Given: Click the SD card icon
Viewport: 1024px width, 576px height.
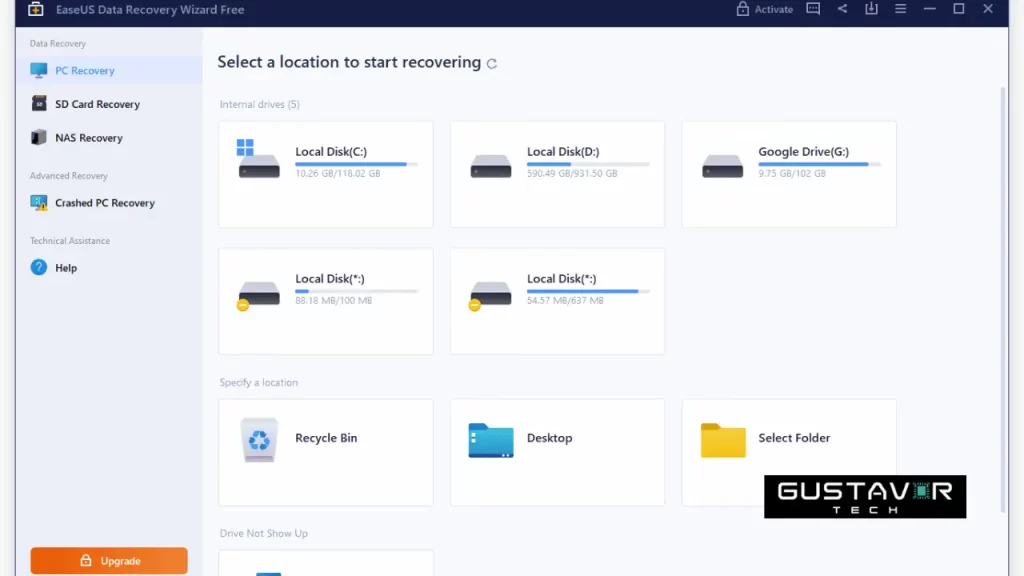Looking at the screenshot, I should 39,104.
